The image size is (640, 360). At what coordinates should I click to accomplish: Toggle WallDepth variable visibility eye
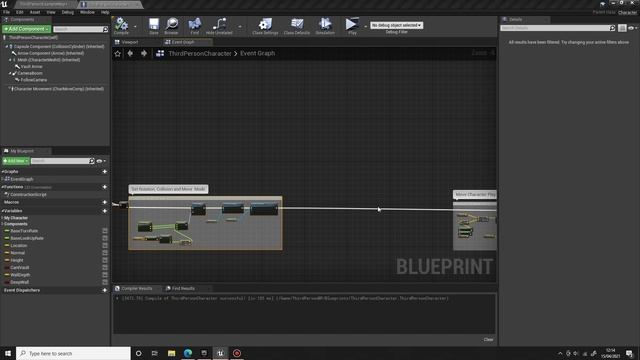105,275
